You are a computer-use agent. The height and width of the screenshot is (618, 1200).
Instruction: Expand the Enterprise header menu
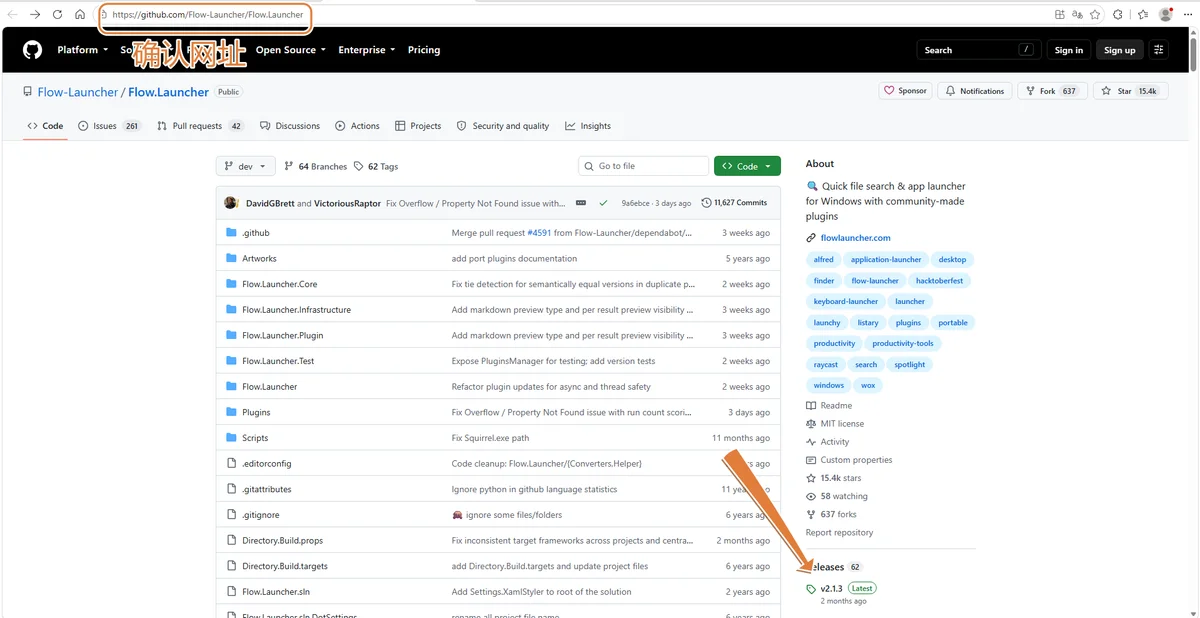click(367, 50)
